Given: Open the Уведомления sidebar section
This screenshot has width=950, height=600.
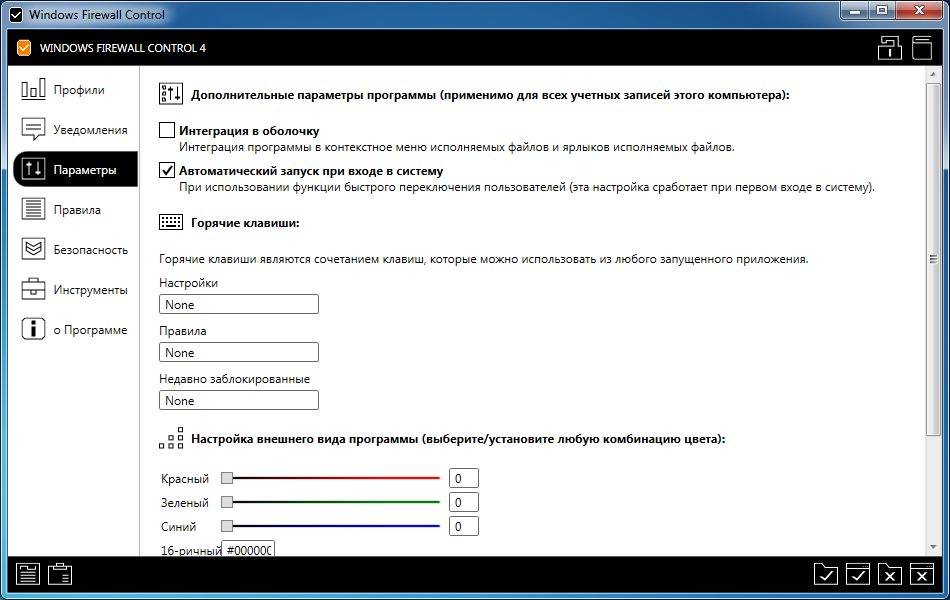Looking at the screenshot, I should pyautogui.click(x=75, y=130).
